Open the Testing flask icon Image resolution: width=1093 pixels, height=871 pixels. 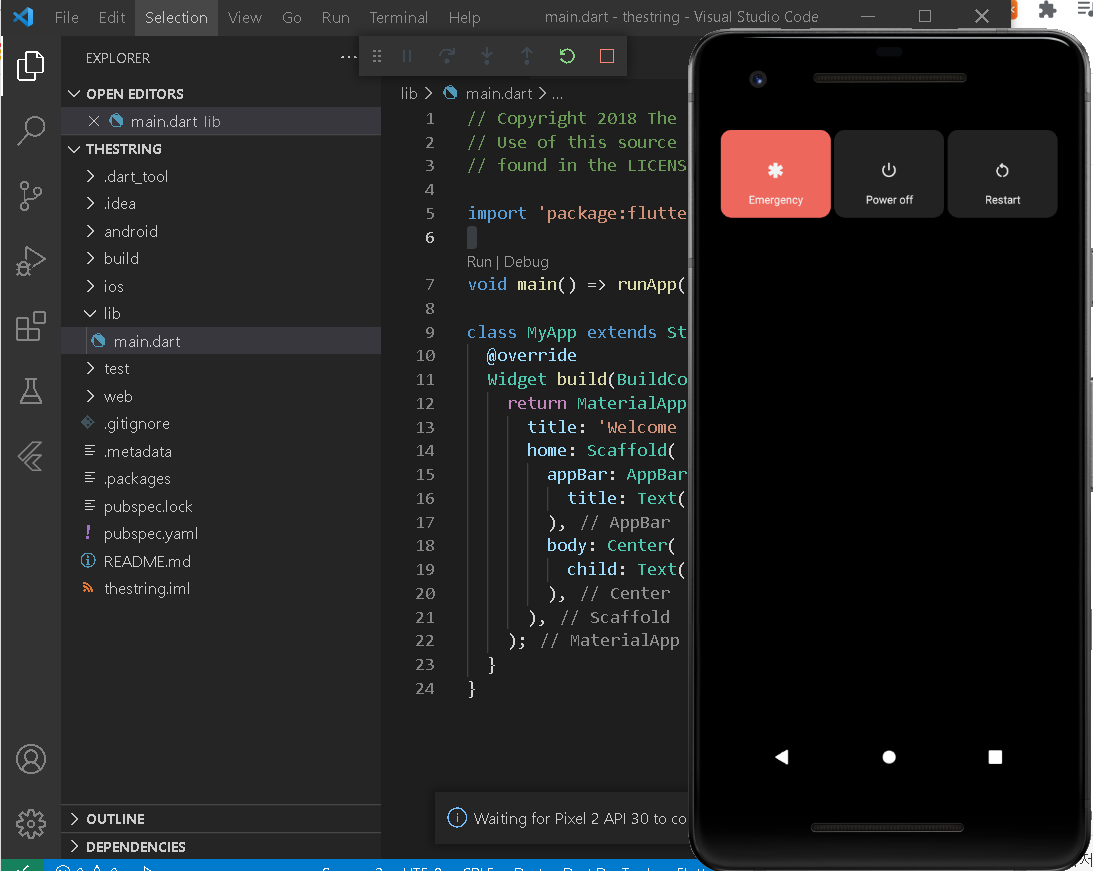tap(30, 391)
